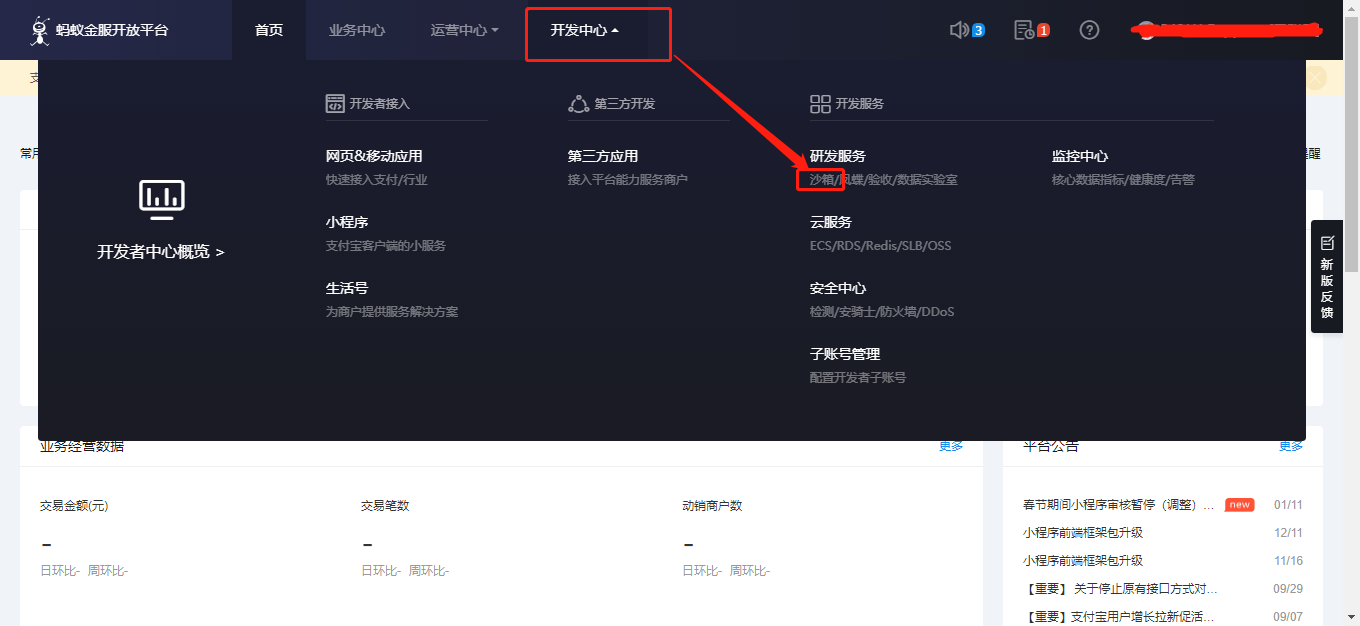Image resolution: width=1360 pixels, height=626 pixels.
Task: Click the 开发服务 section heading
Action: 860,104
